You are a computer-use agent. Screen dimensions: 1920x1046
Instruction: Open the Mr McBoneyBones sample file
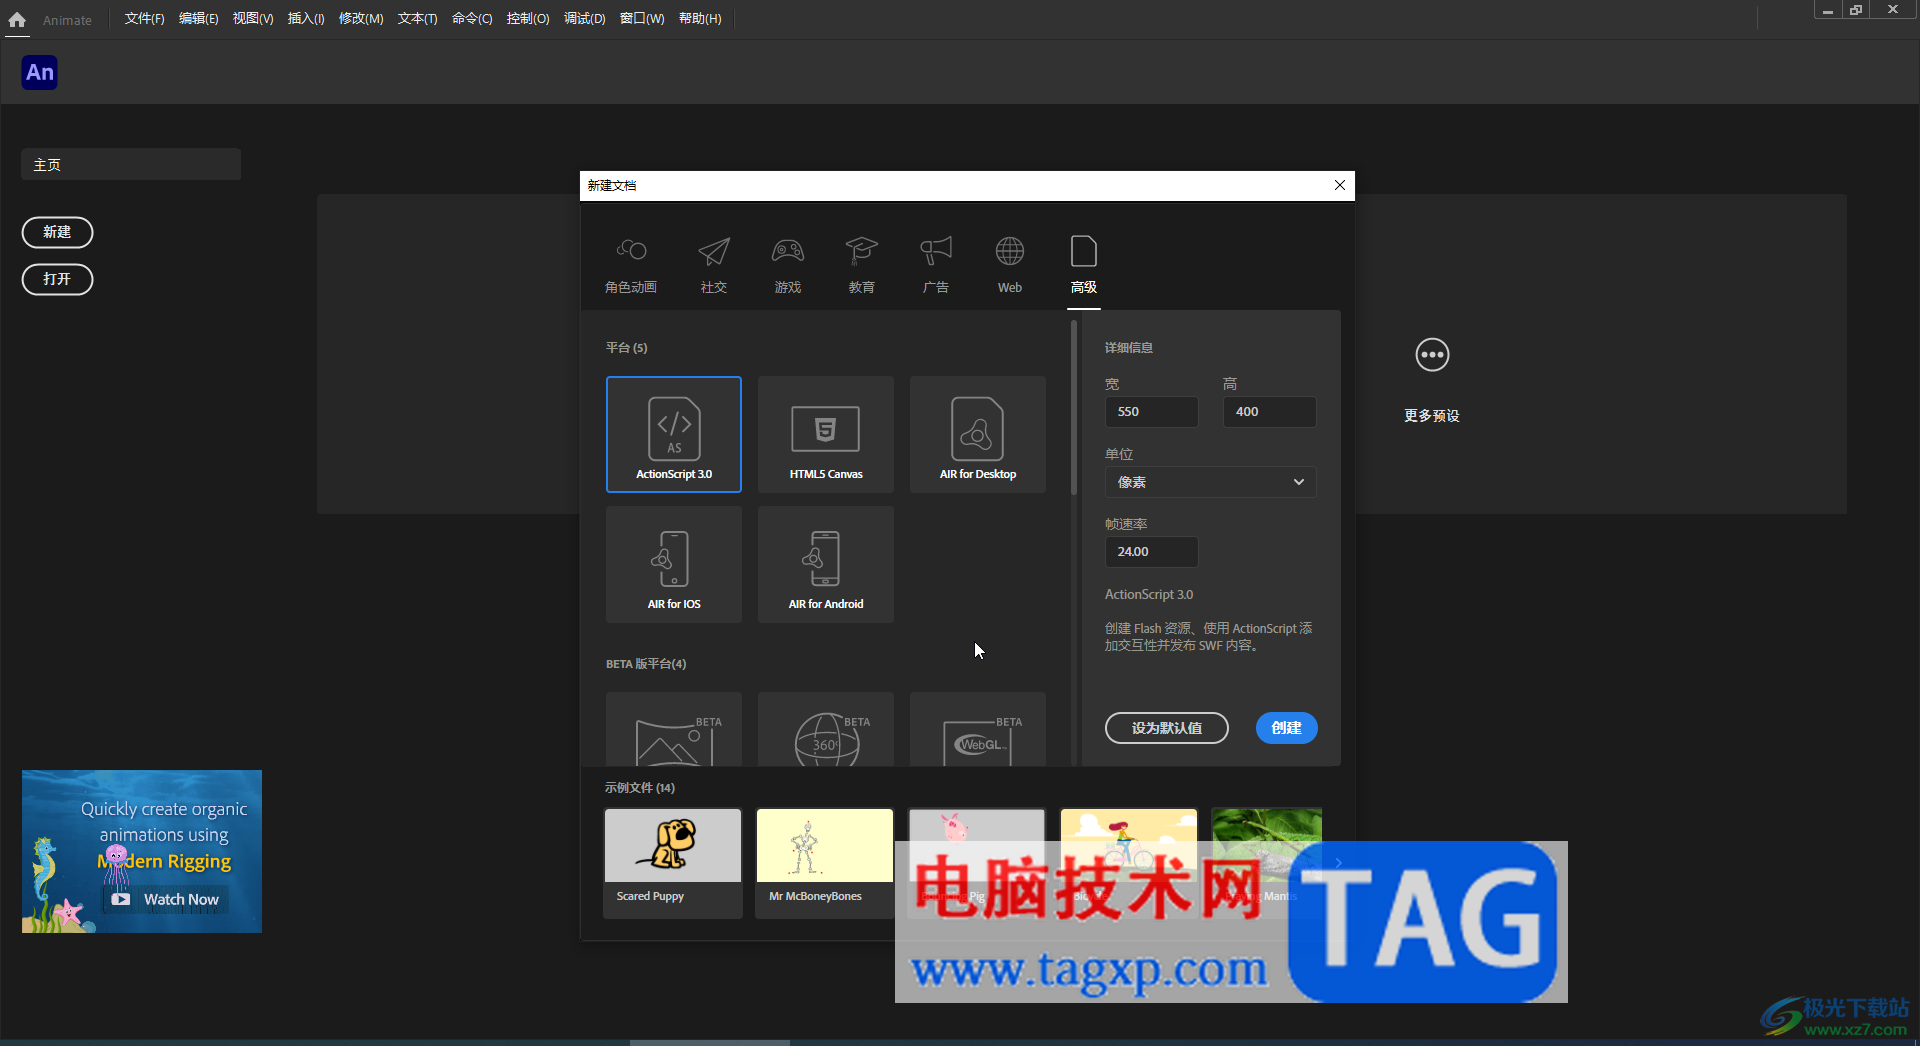click(x=824, y=863)
